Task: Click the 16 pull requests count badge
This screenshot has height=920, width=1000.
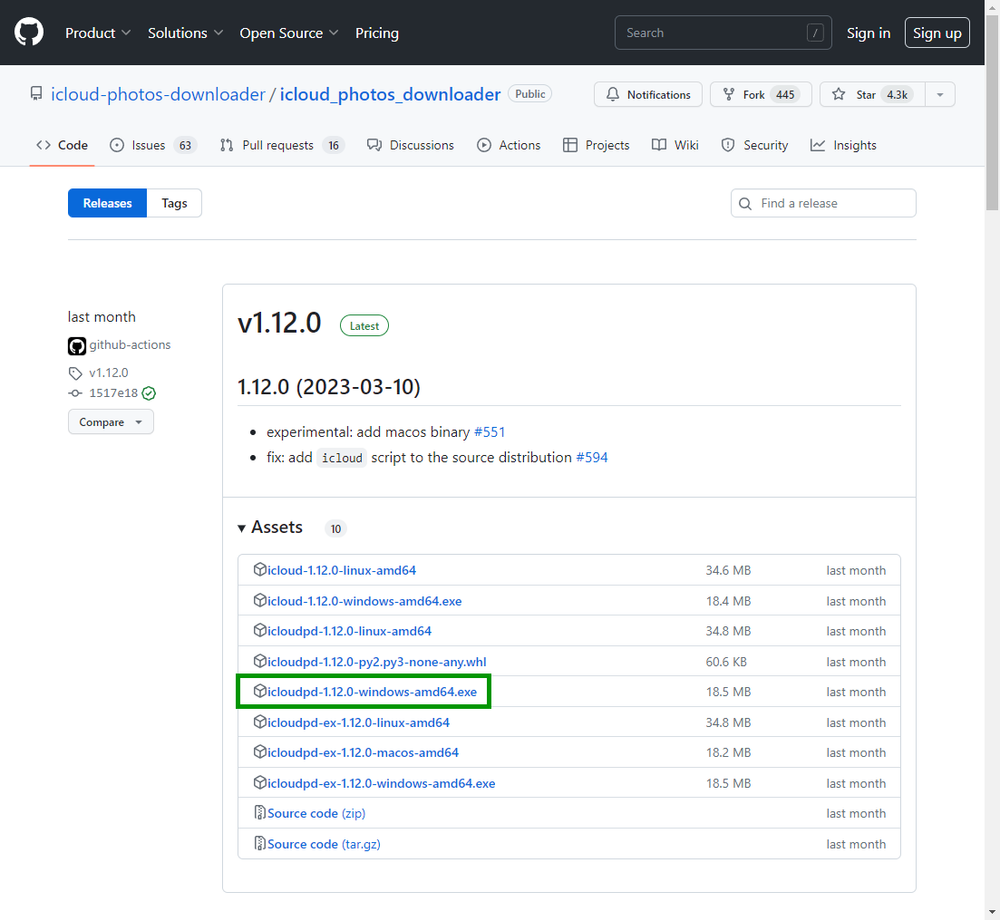Action: point(334,145)
